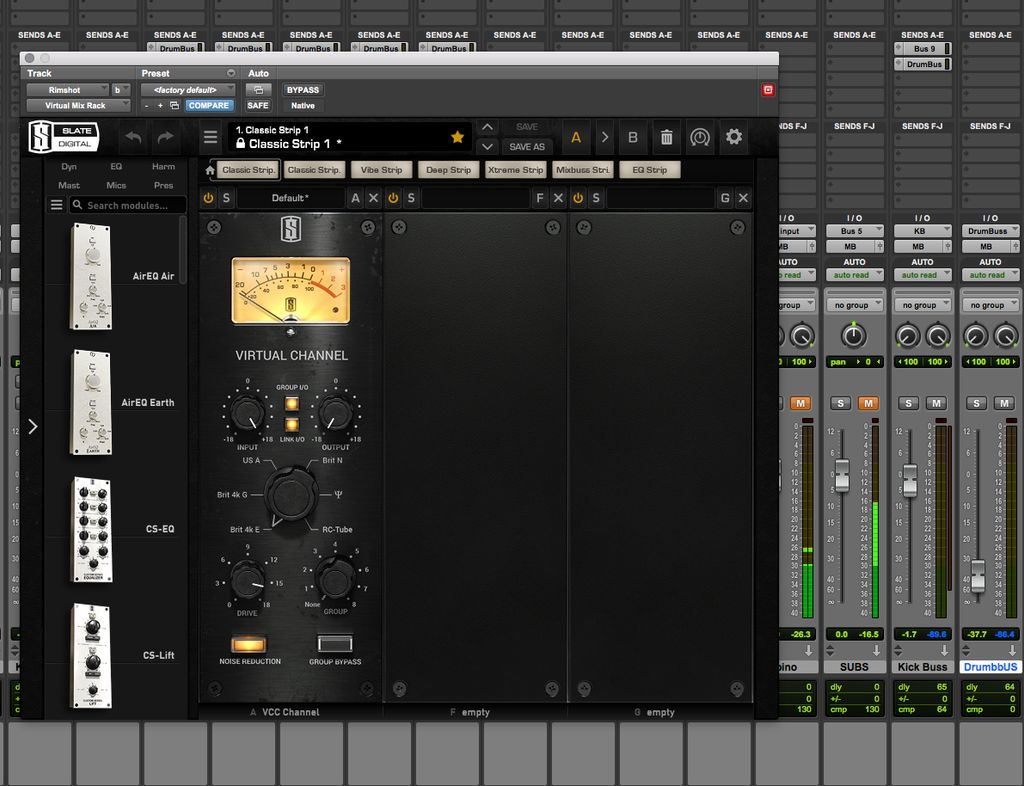Toggle power on module slot F
Viewport: 1024px width, 786px height.
pyautogui.click(x=393, y=198)
